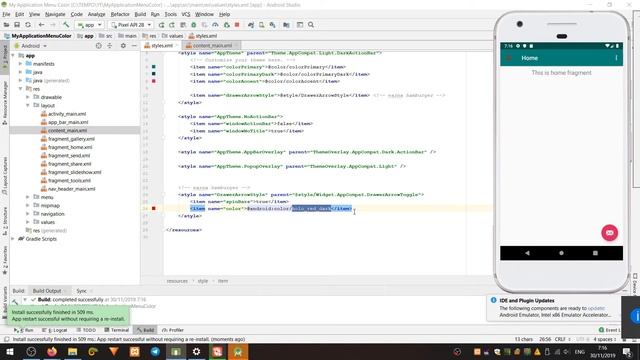The image size is (640, 360).
Task: Click the Run app icon after device dropdown
Action: [162, 25]
